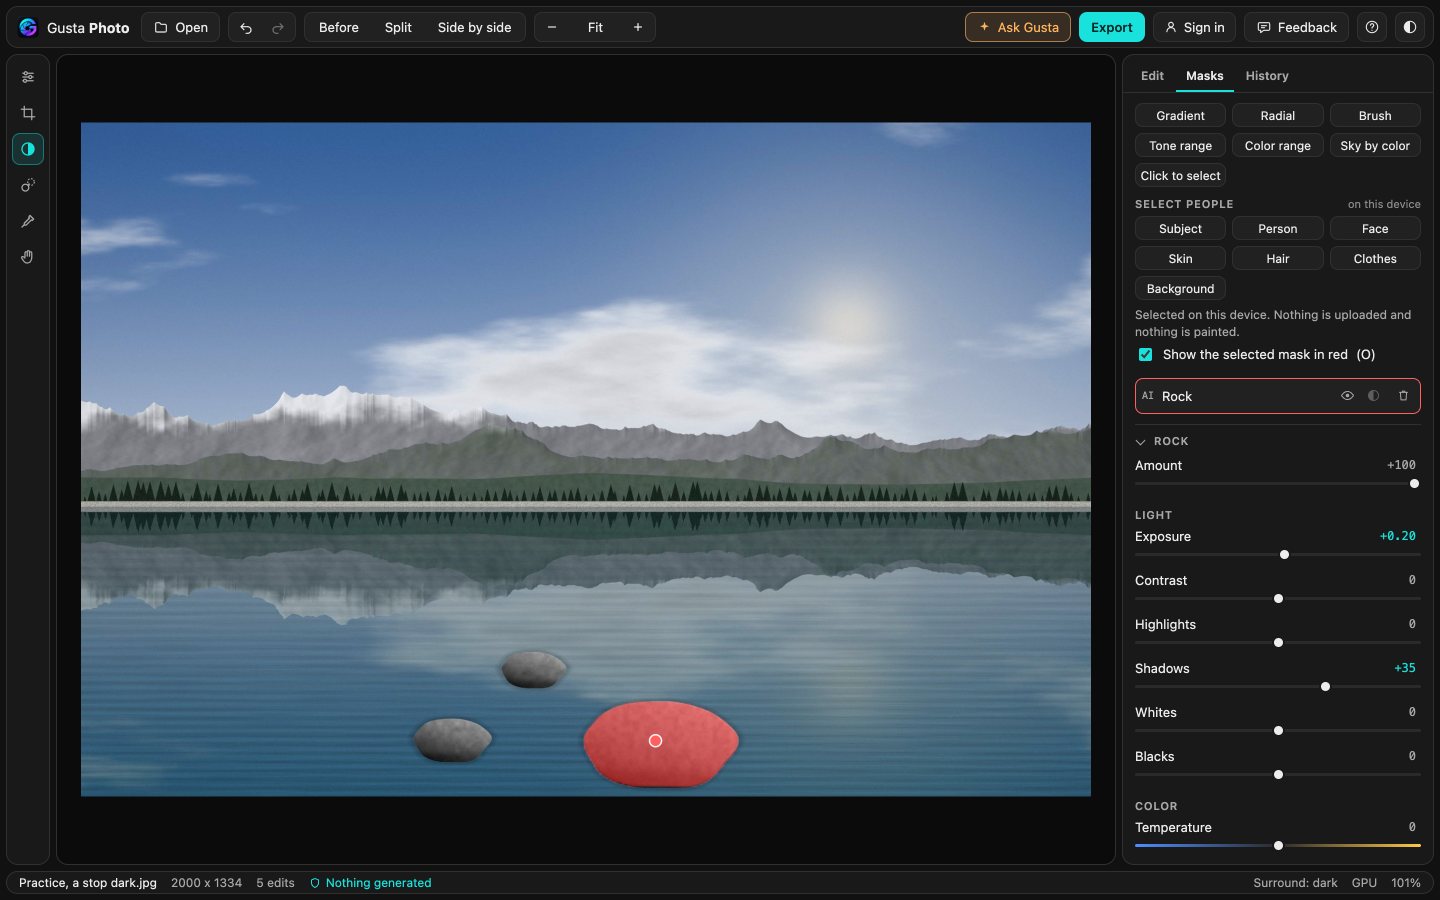The width and height of the screenshot is (1440, 900).
Task: Select the active Masks tool in left sidebar
Action: coord(28,149)
